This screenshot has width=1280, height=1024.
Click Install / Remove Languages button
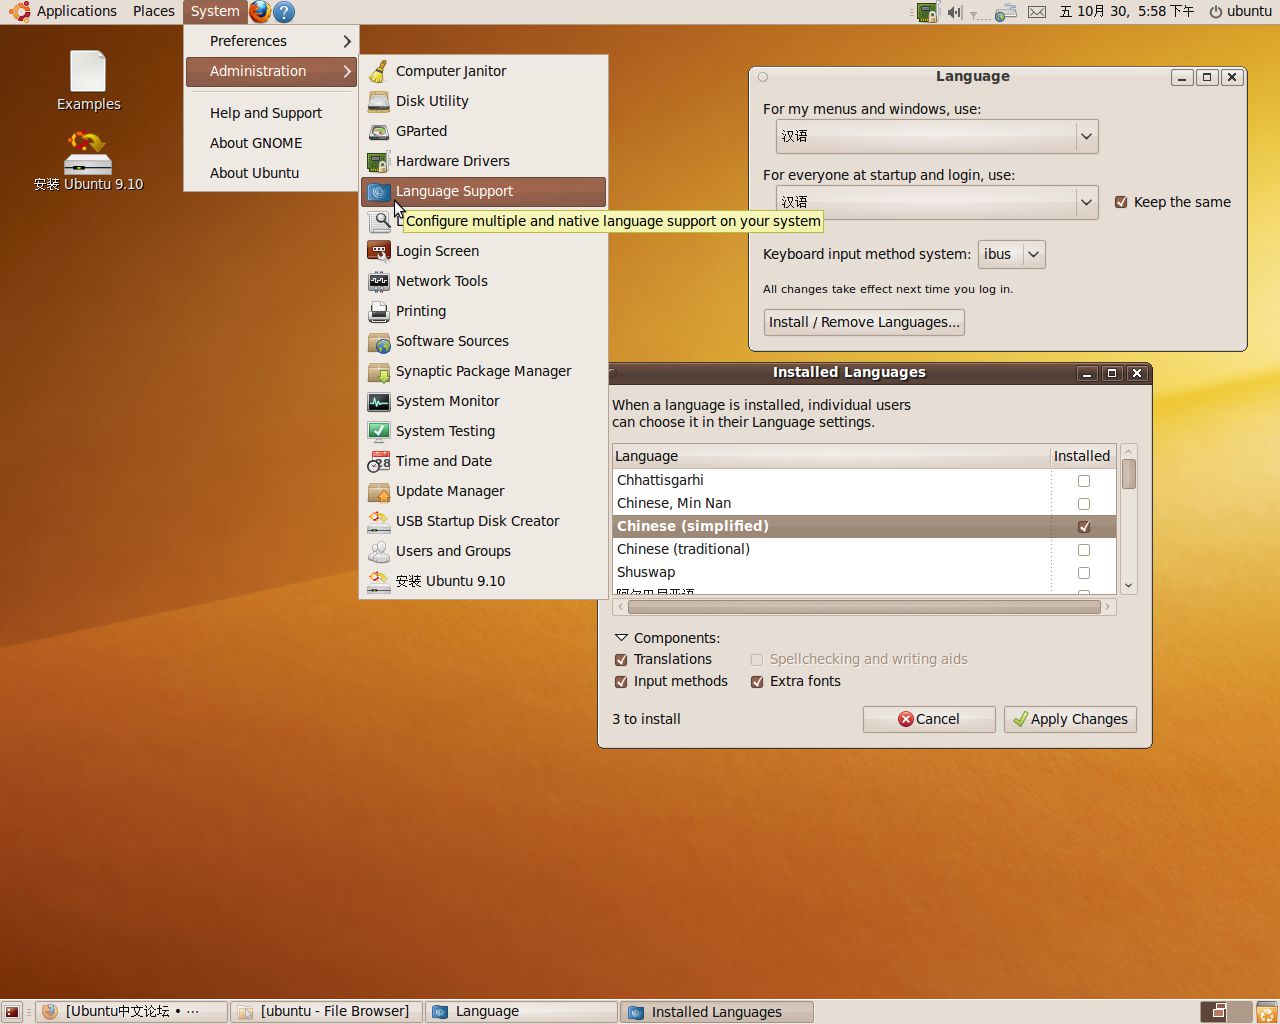[864, 322]
